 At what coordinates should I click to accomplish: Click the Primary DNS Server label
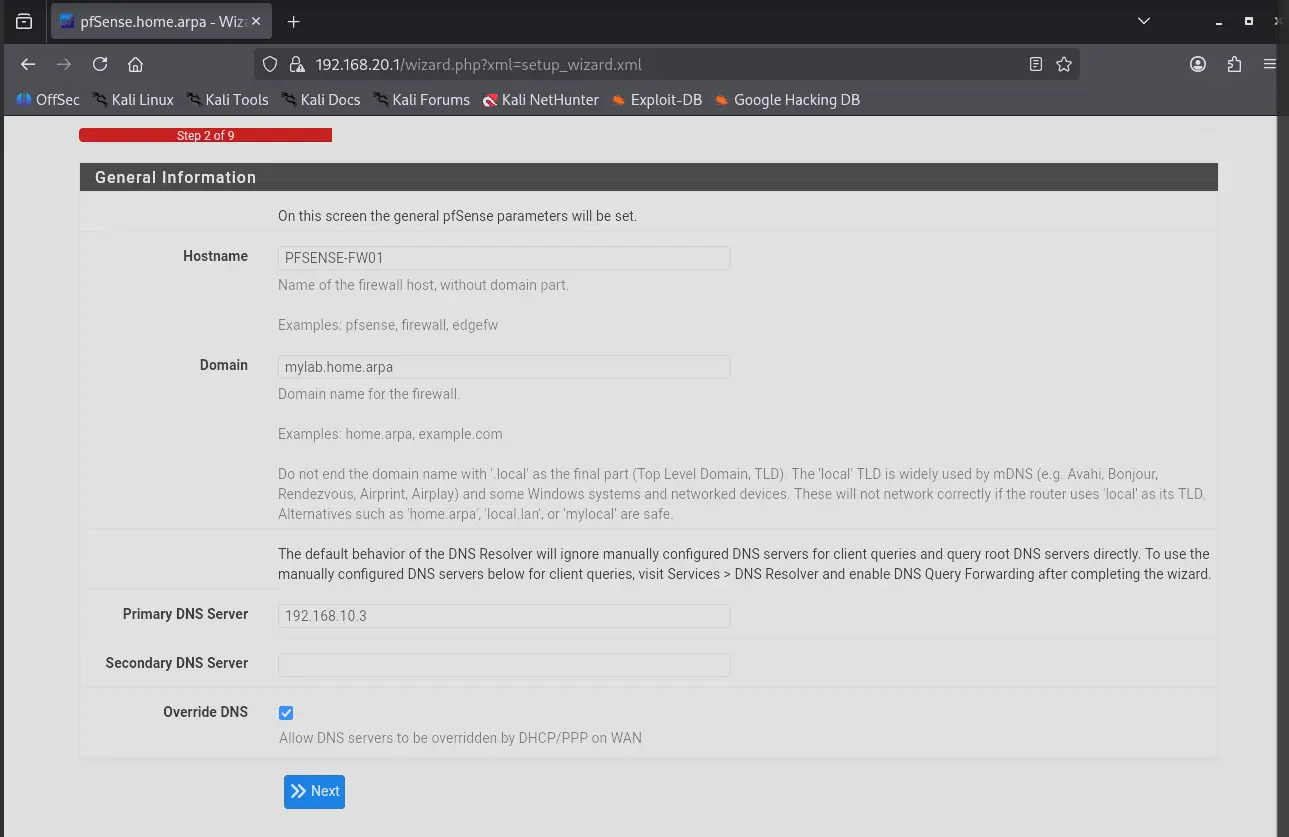tap(185, 614)
